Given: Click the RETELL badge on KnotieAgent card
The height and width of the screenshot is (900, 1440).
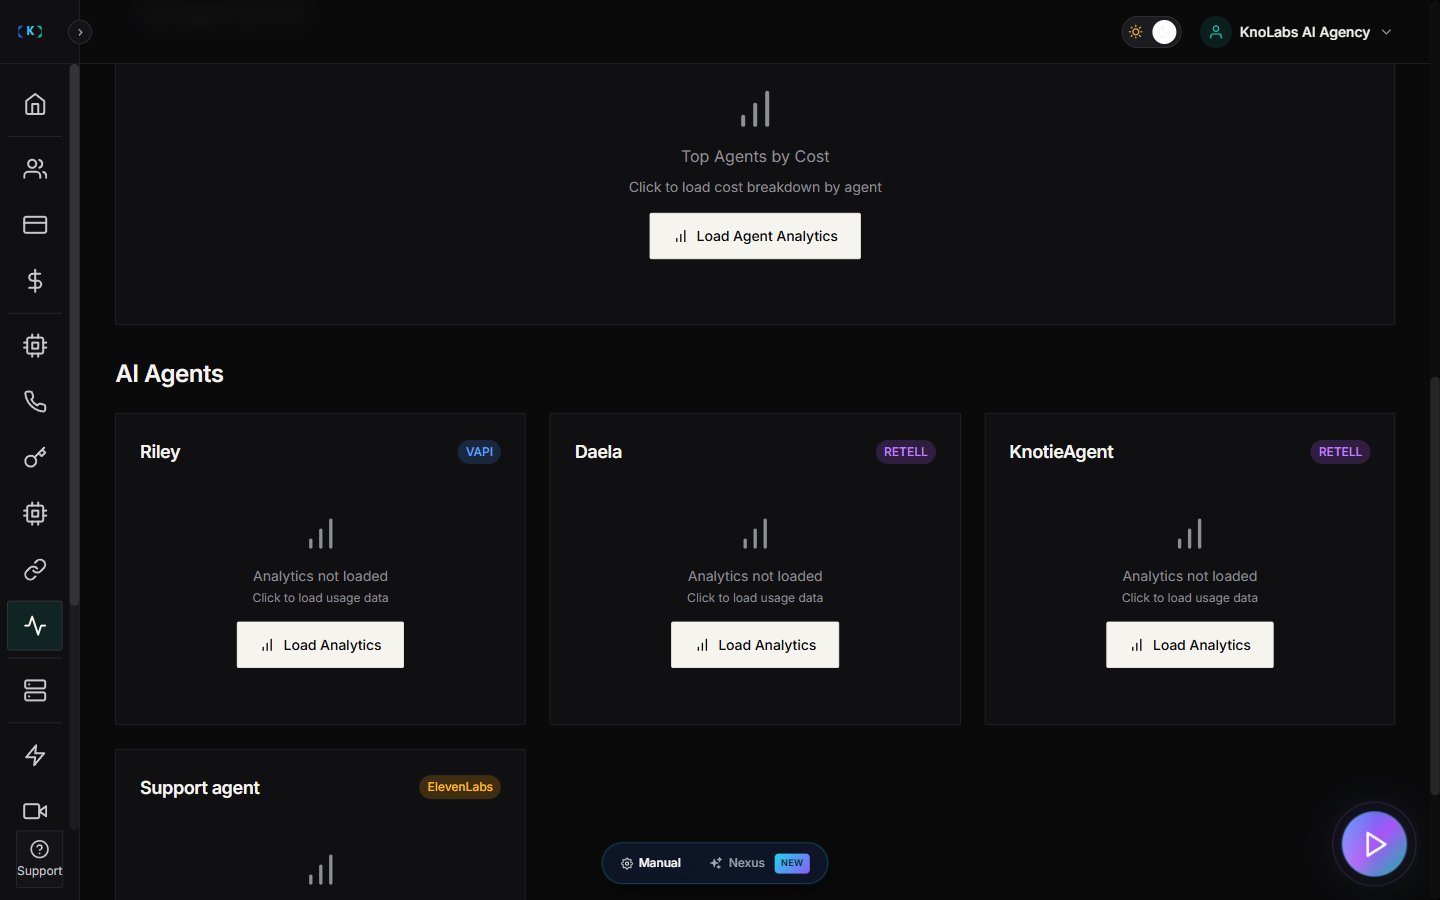Looking at the screenshot, I should tap(1340, 452).
